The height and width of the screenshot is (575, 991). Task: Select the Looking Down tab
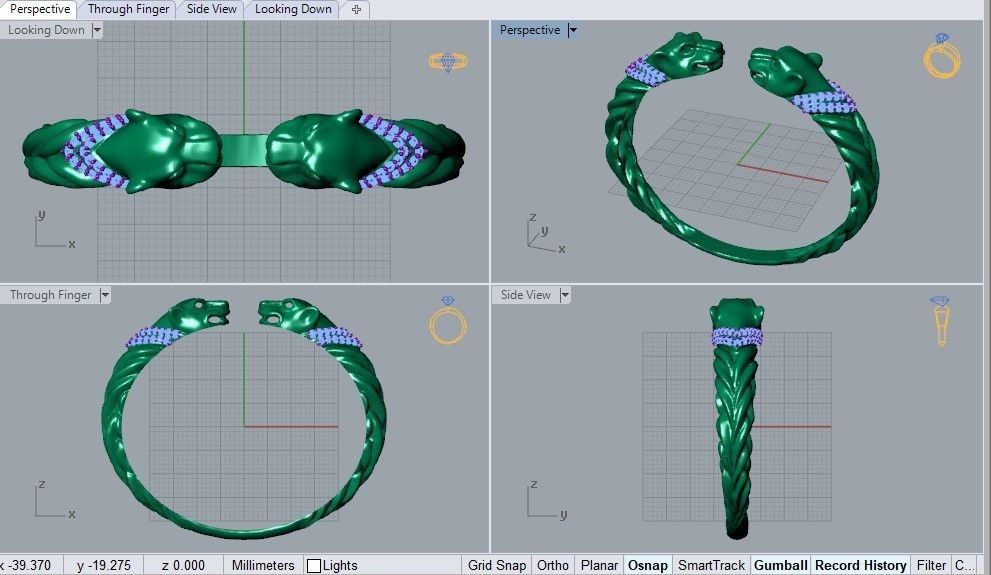(293, 9)
